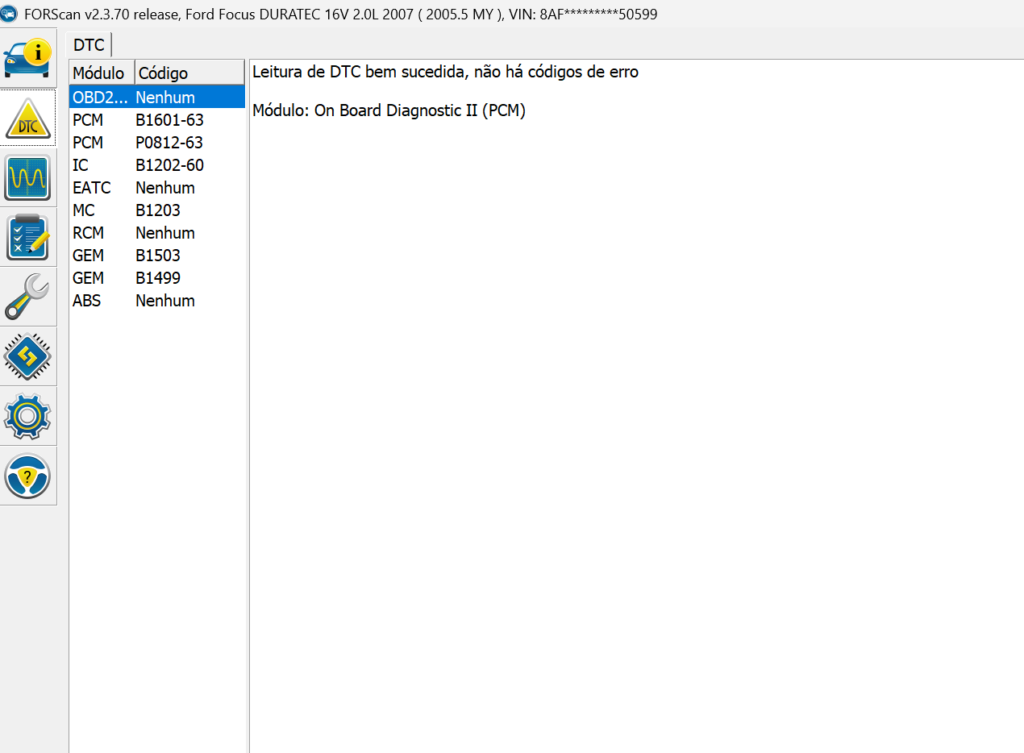Open the vehicle information section icon

tap(28, 59)
